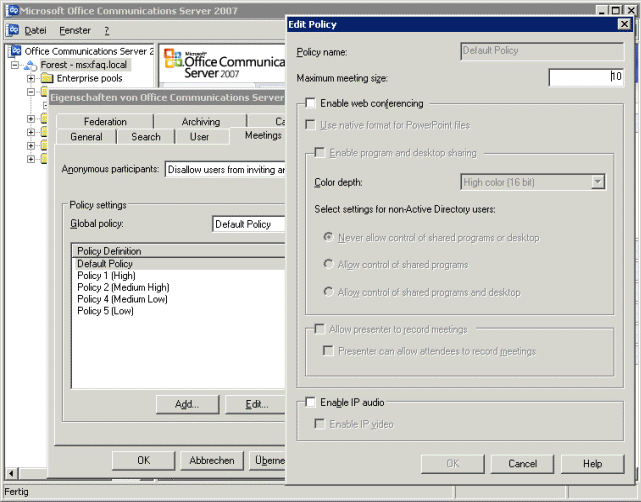Collapse the expanded node below Enterprise pools
The width and height of the screenshot is (641, 502).
click(31, 92)
